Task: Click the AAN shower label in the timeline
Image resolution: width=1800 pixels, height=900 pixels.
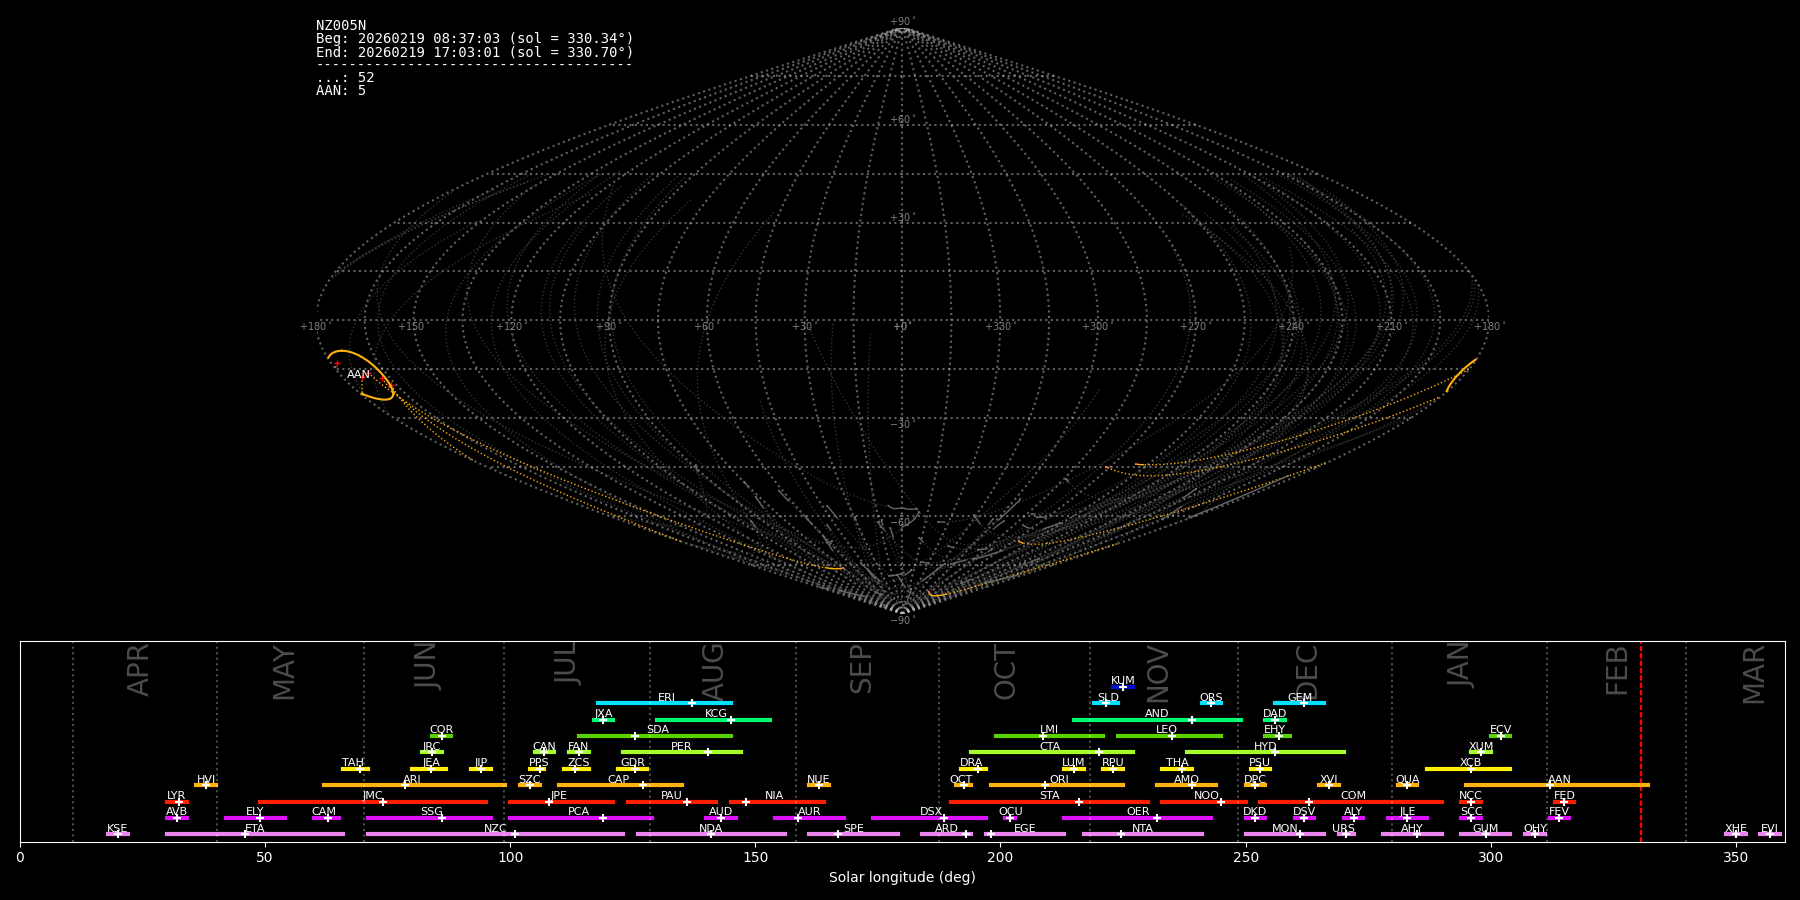Action: click(1559, 780)
